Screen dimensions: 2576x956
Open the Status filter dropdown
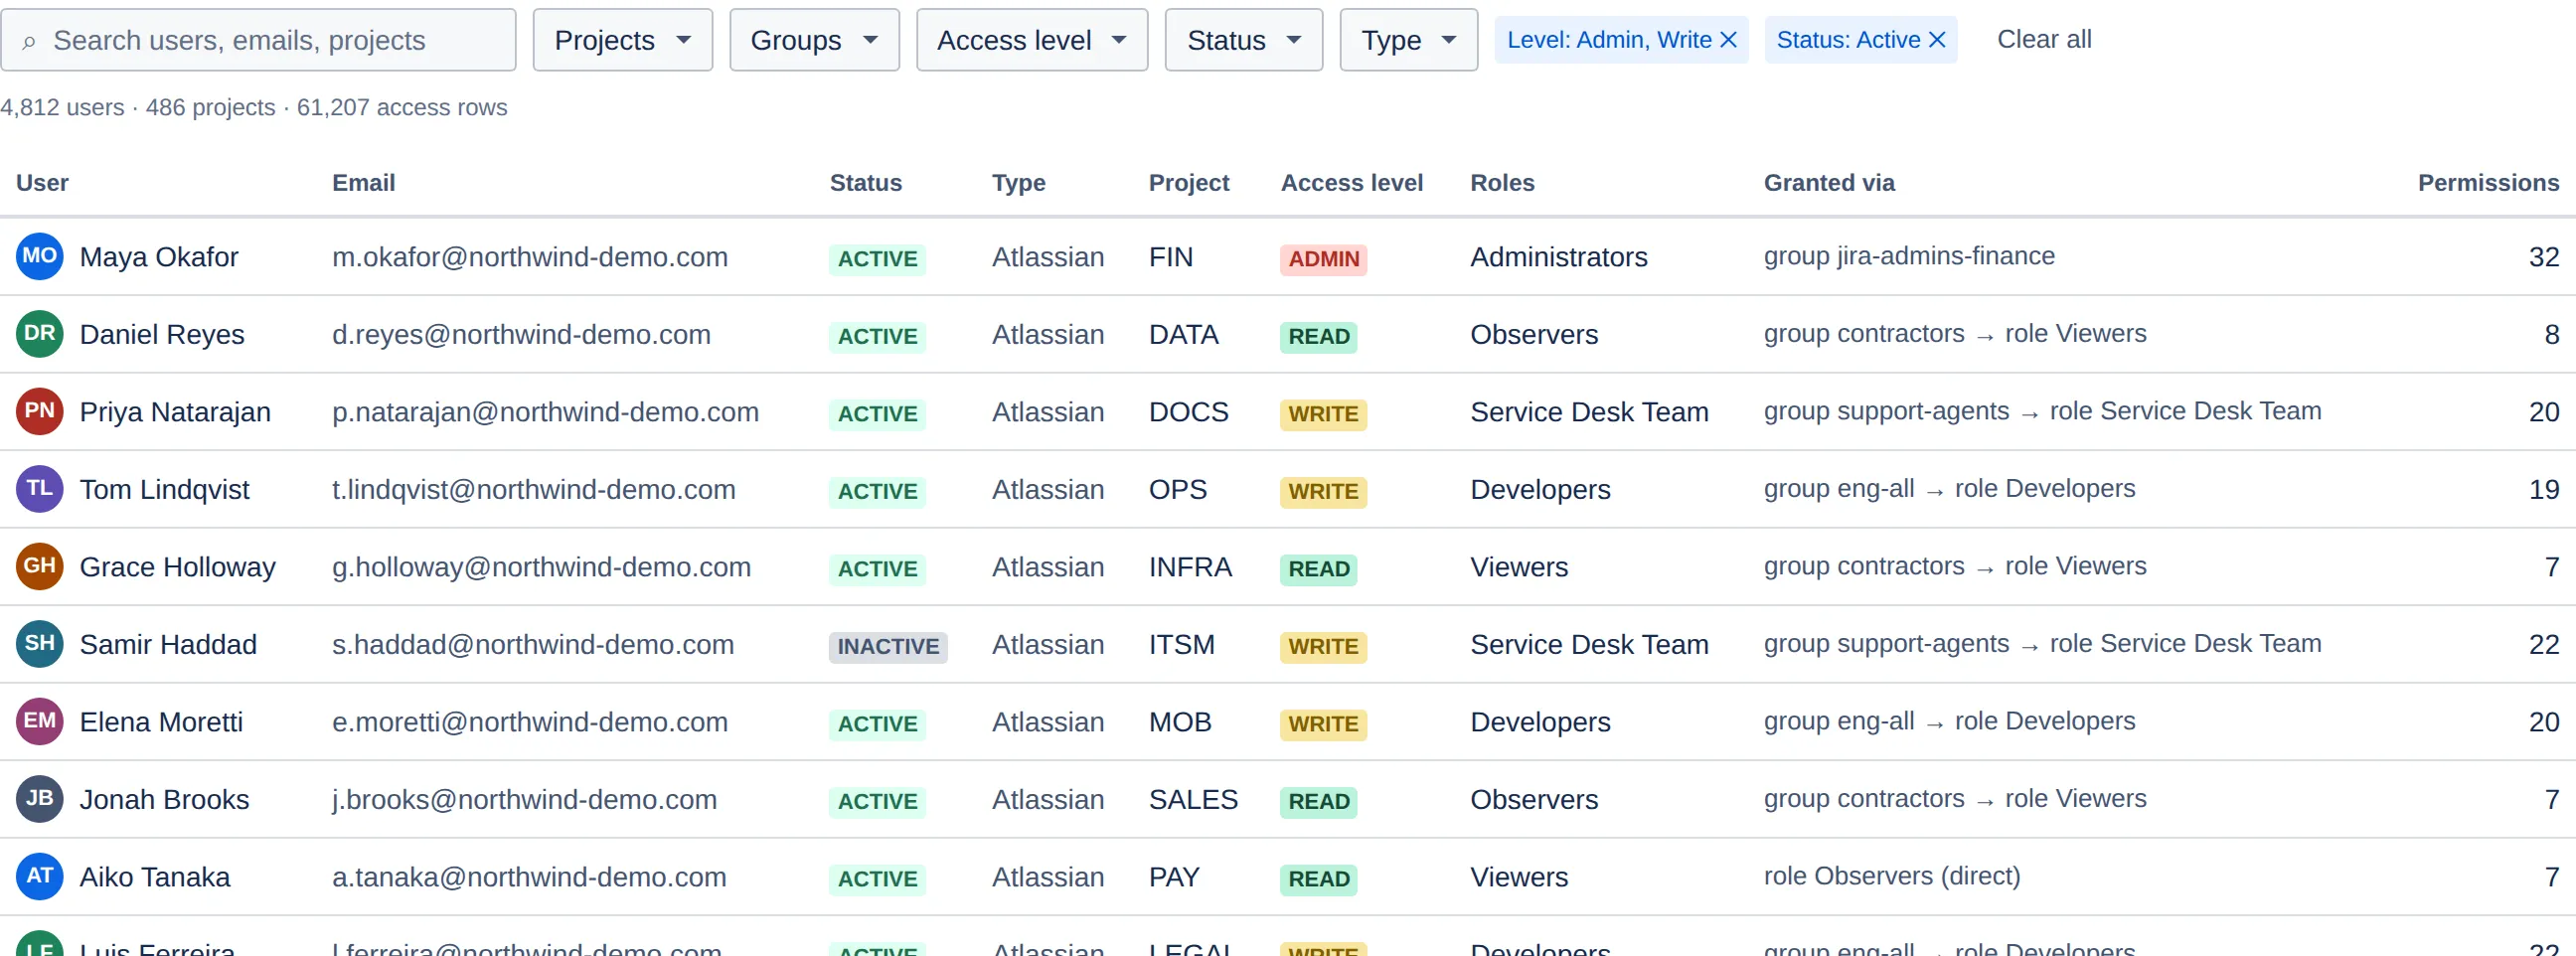[x=1244, y=40]
